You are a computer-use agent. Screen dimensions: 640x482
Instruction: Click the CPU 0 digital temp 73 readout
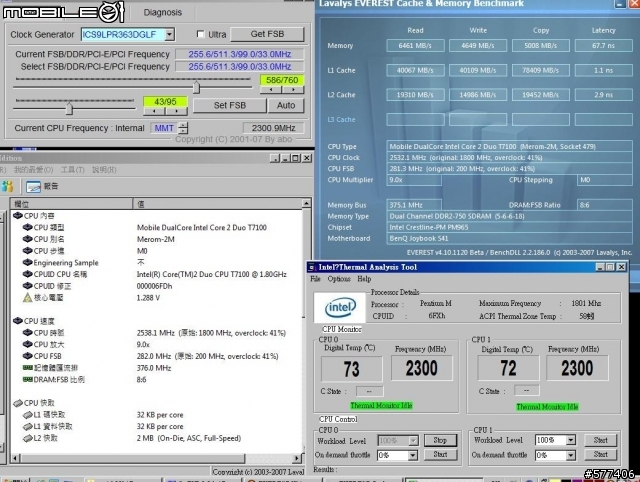[x=351, y=369]
